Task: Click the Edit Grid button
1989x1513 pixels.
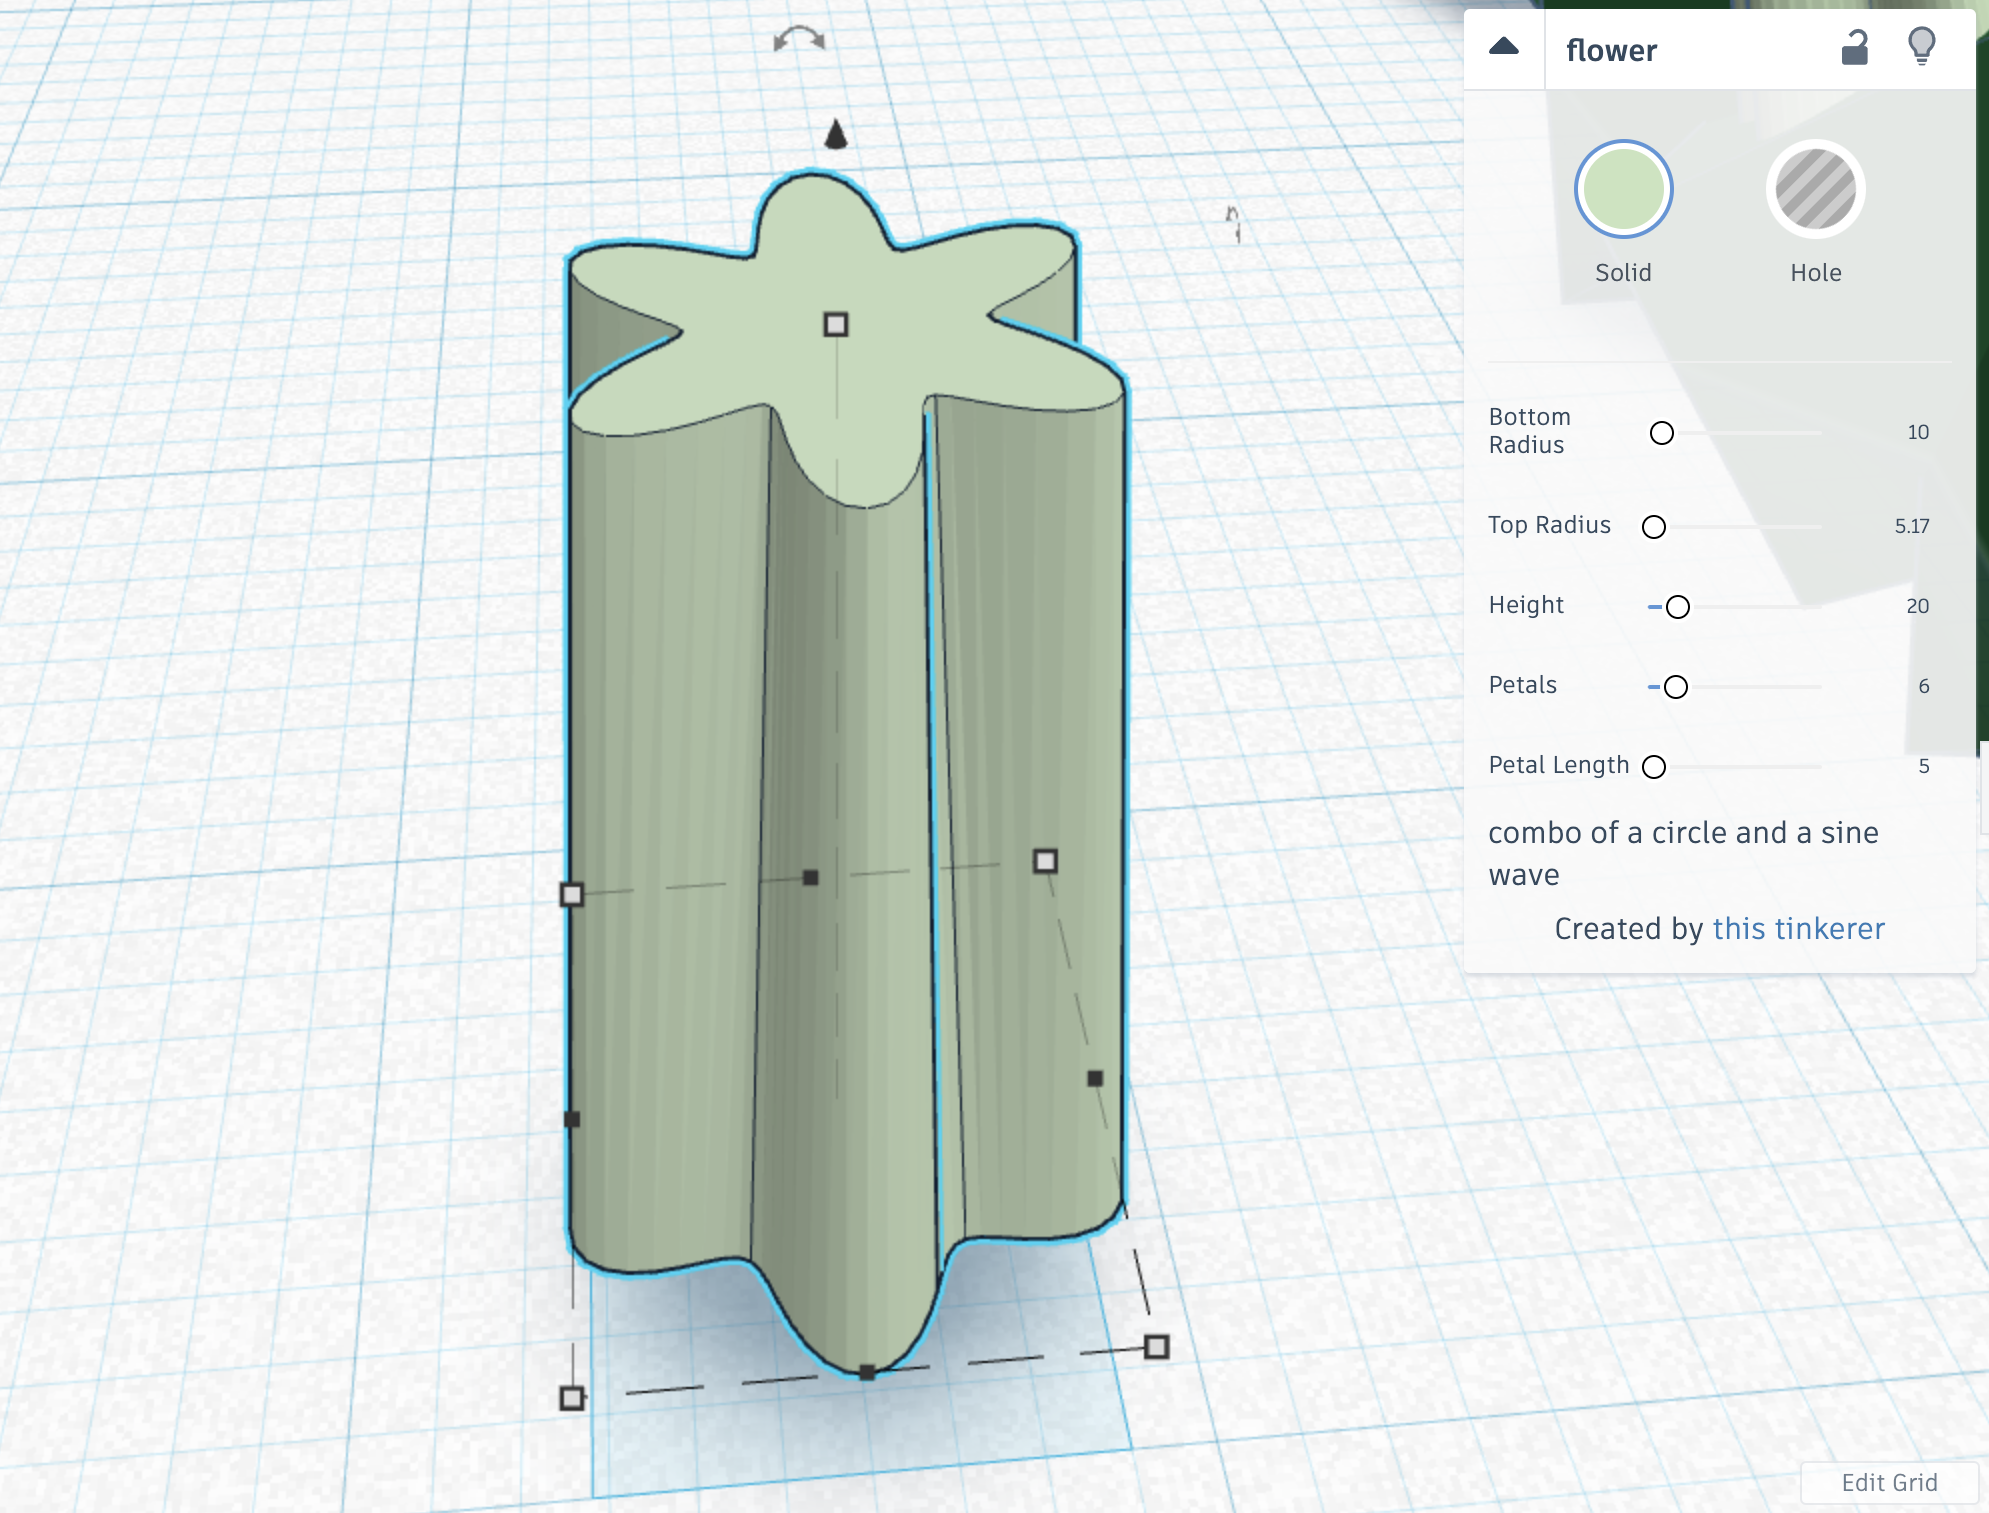Action: [1889, 1482]
